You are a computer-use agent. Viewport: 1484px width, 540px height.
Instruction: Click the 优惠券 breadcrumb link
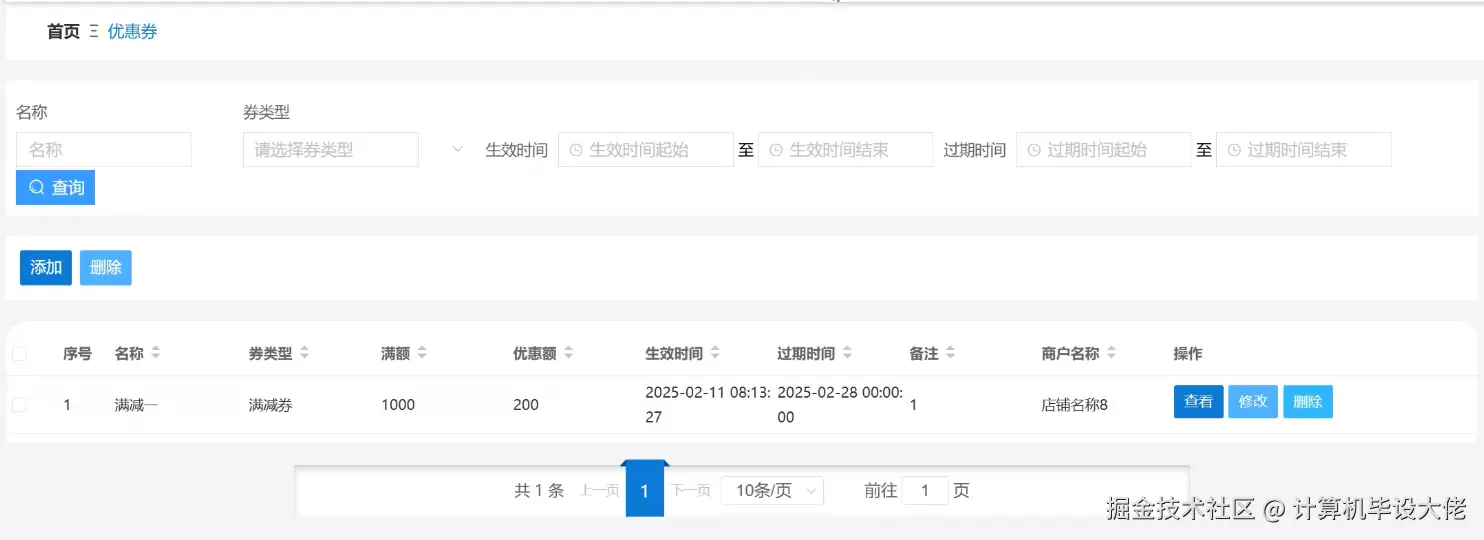[x=132, y=31]
